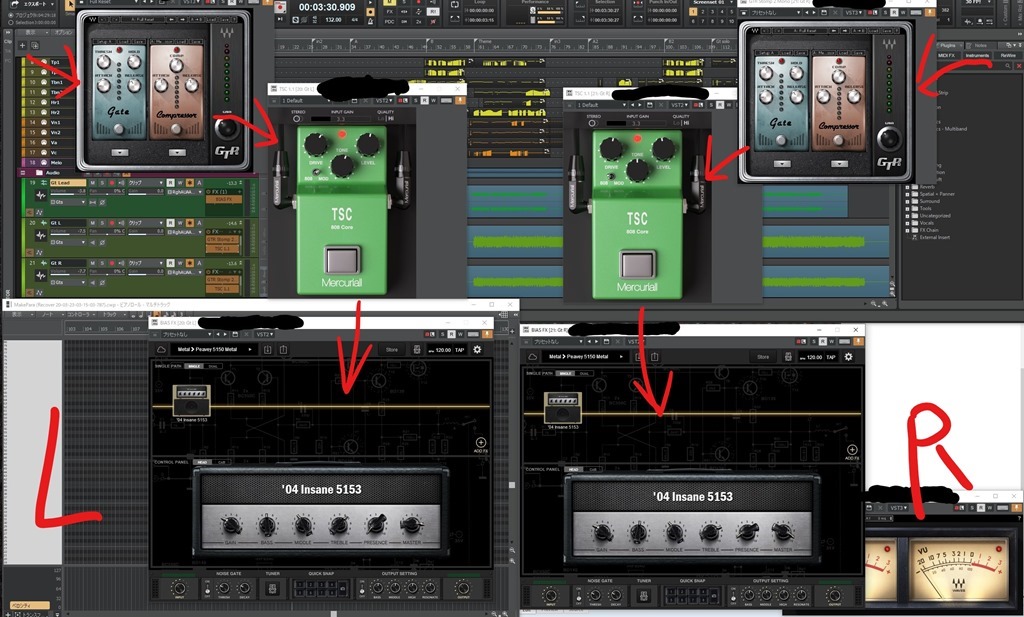Open the cloud icon in right BIAS FX

[x=531, y=357]
